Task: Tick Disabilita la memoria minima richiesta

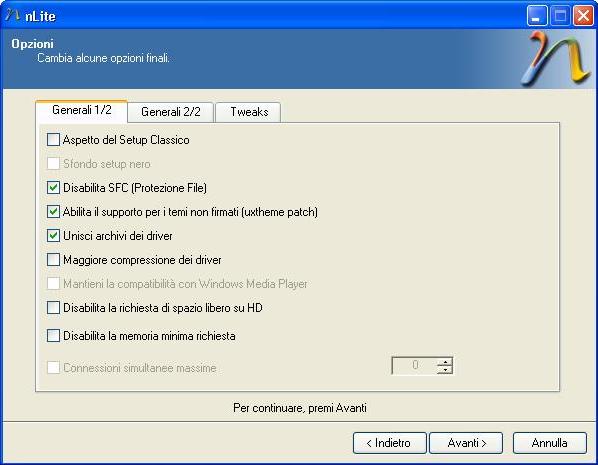Action: coord(53,336)
